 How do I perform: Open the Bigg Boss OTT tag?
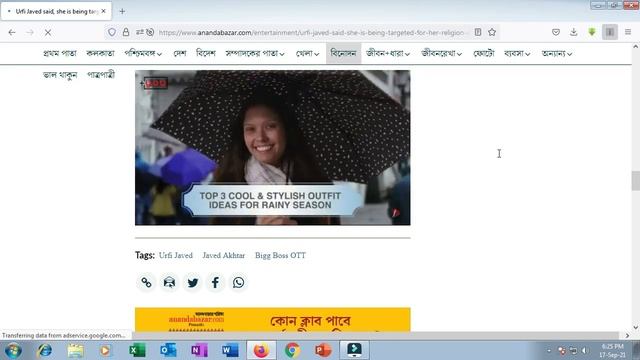[280, 256]
